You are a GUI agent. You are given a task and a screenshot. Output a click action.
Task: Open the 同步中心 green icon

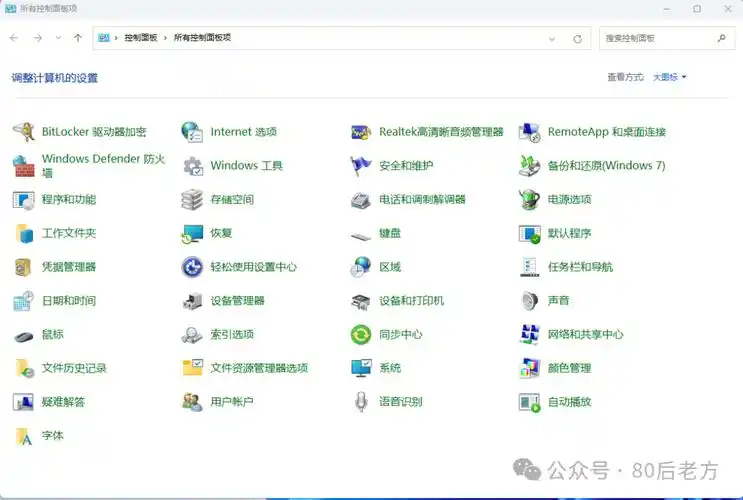[361, 334]
